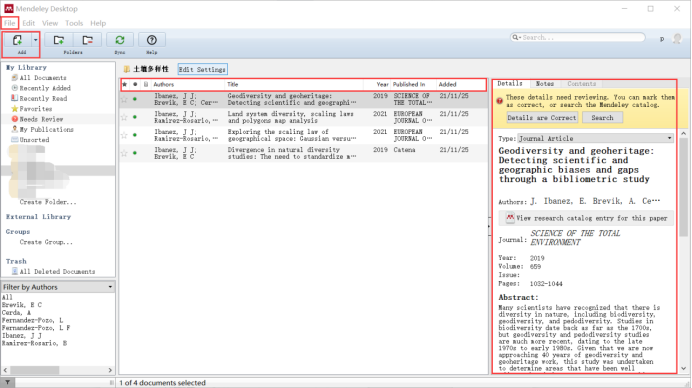Select Recently Read in the library

pos(43,98)
